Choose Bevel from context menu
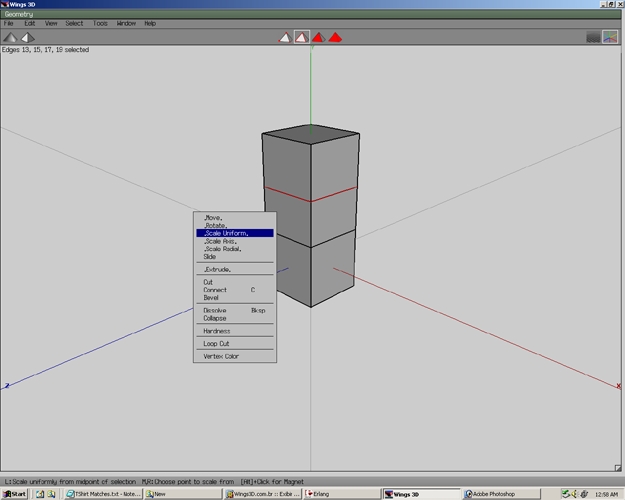Screen dimensions: 625x500 click(235, 298)
